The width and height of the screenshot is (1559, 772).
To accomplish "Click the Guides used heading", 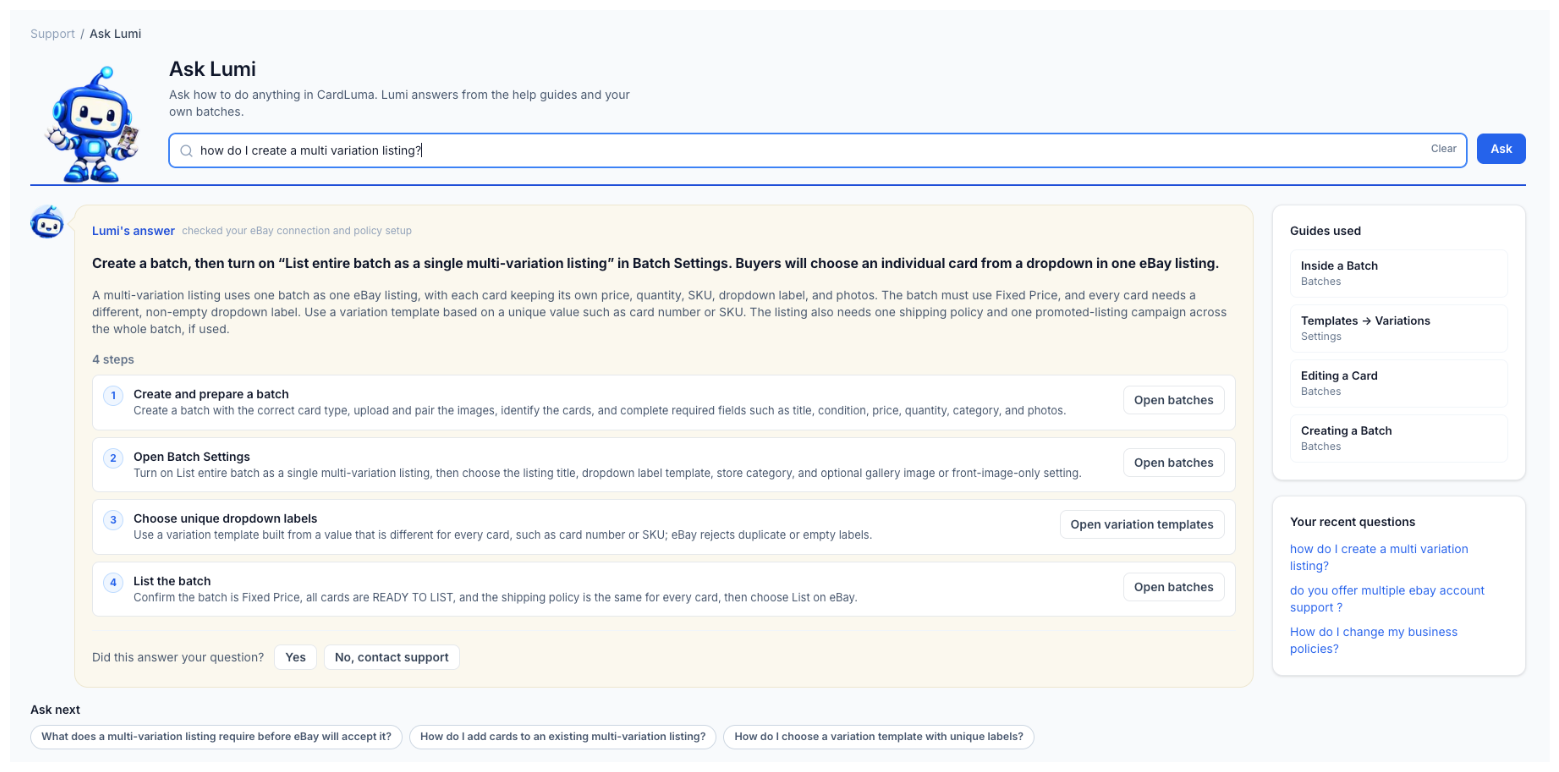I will point(1325,231).
